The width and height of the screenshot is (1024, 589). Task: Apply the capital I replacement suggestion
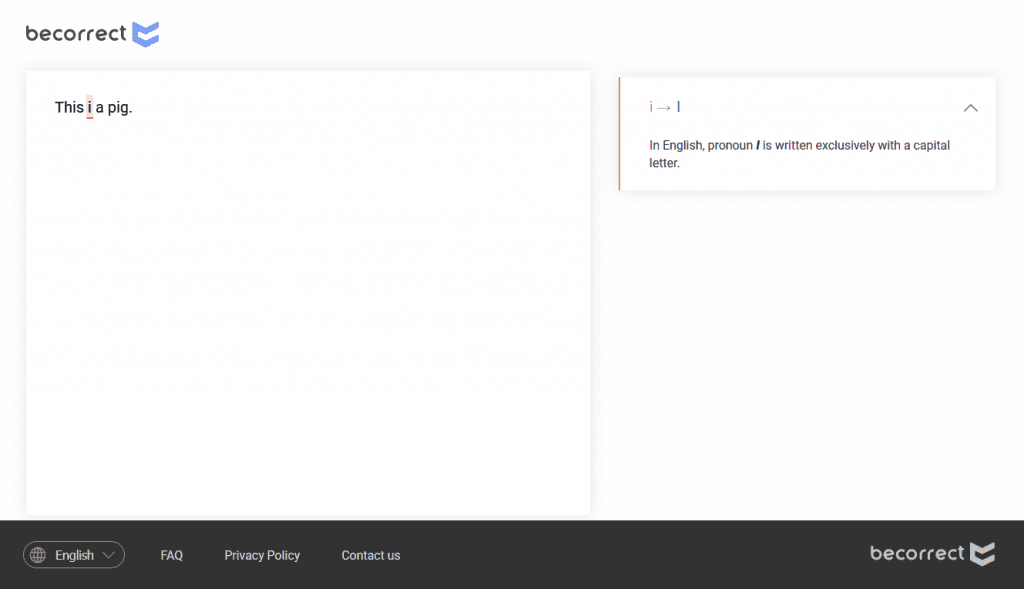(679, 107)
